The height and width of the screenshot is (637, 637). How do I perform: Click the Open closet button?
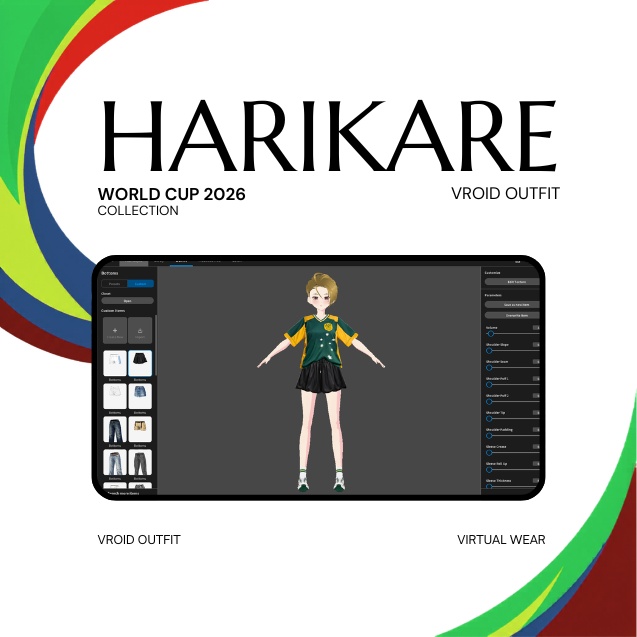coord(128,301)
